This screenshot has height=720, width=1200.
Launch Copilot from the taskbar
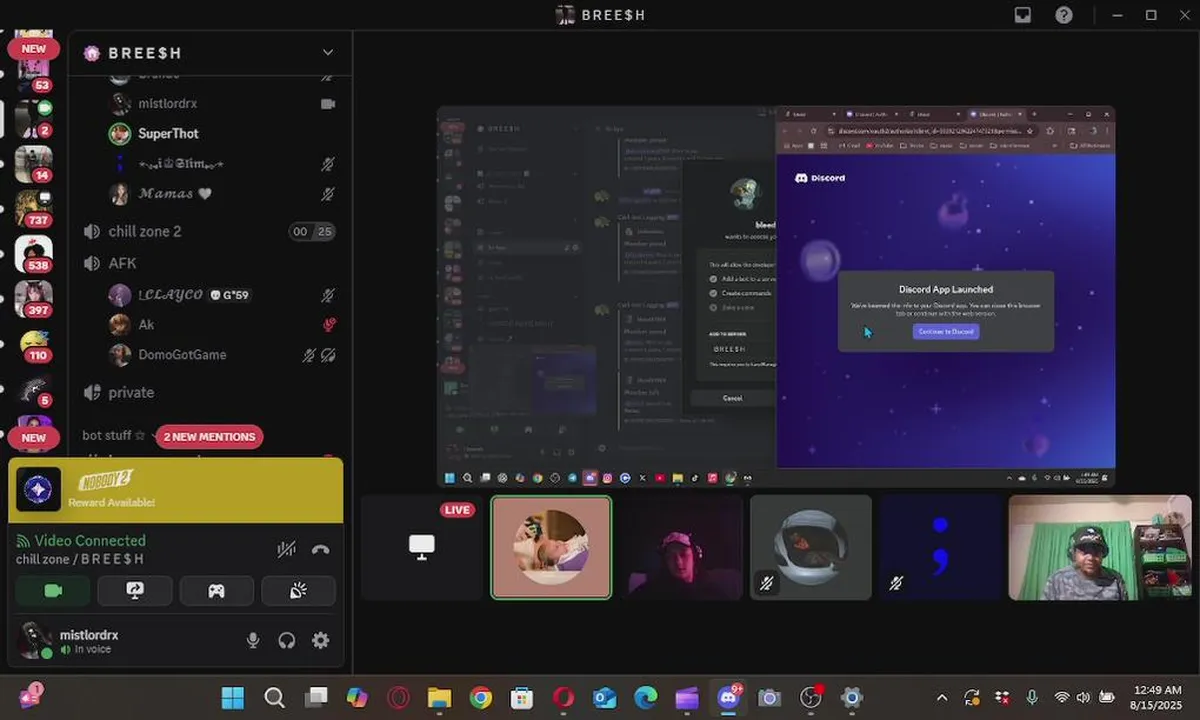[x=357, y=698]
